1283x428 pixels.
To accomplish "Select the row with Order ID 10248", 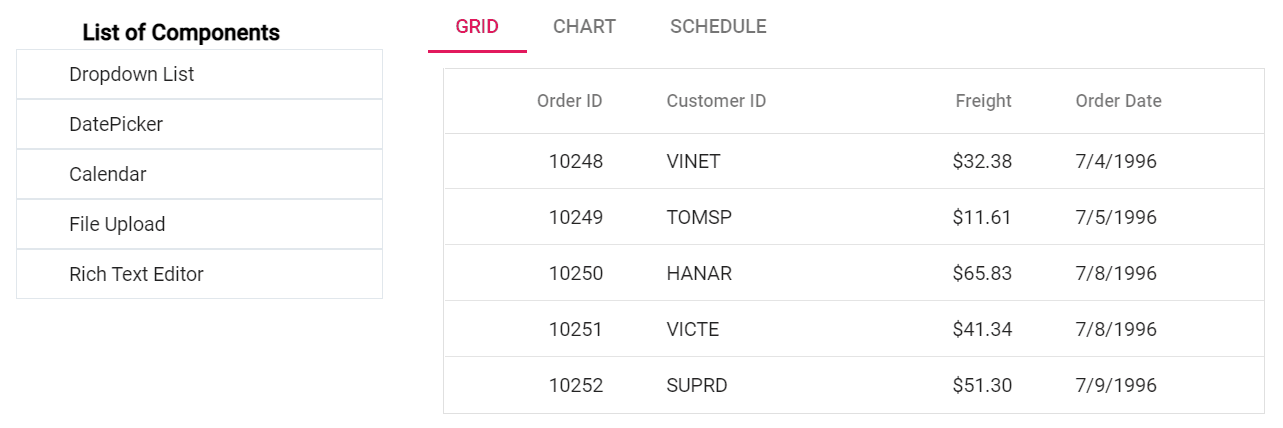I will point(576,162).
